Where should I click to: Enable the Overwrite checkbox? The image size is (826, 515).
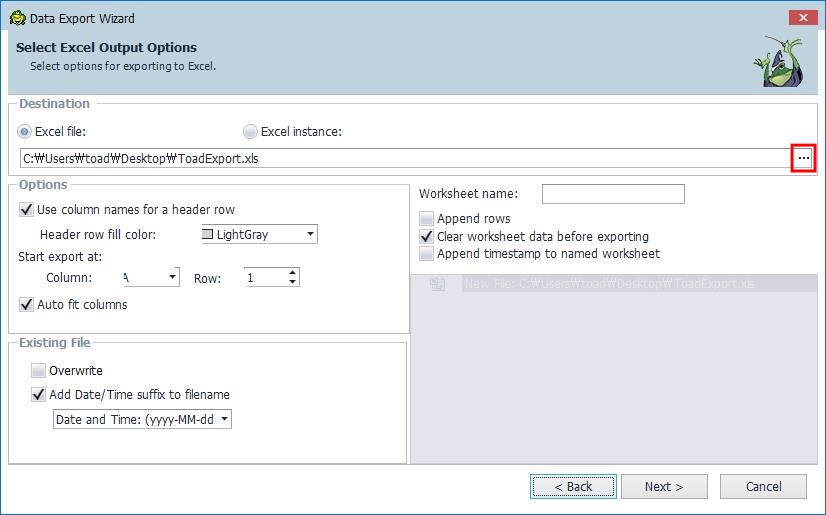pyautogui.click(x=38, y=370)
